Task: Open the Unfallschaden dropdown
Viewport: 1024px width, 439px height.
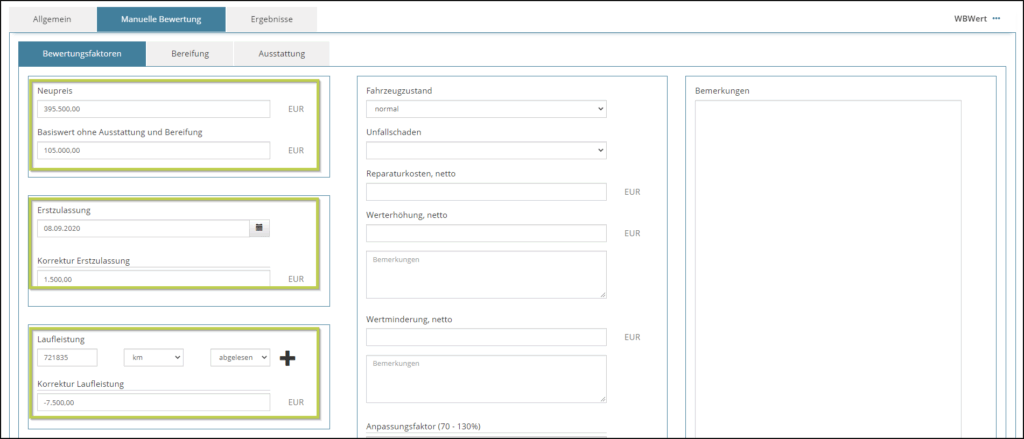Action: point(486,150)
